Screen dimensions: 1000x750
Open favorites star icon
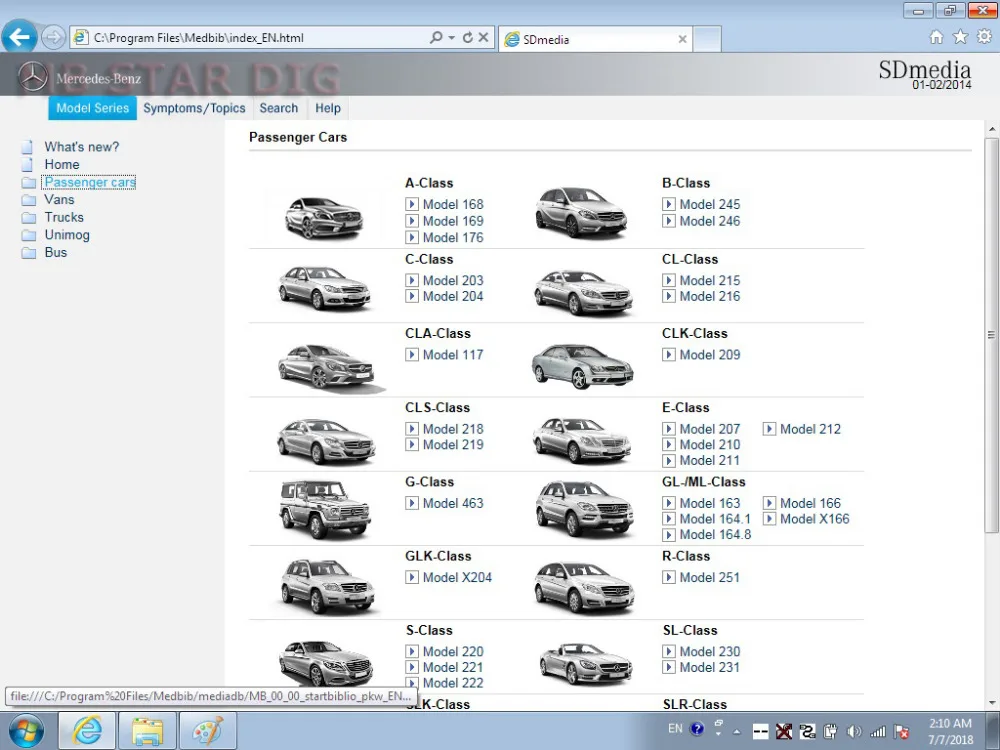960,36
